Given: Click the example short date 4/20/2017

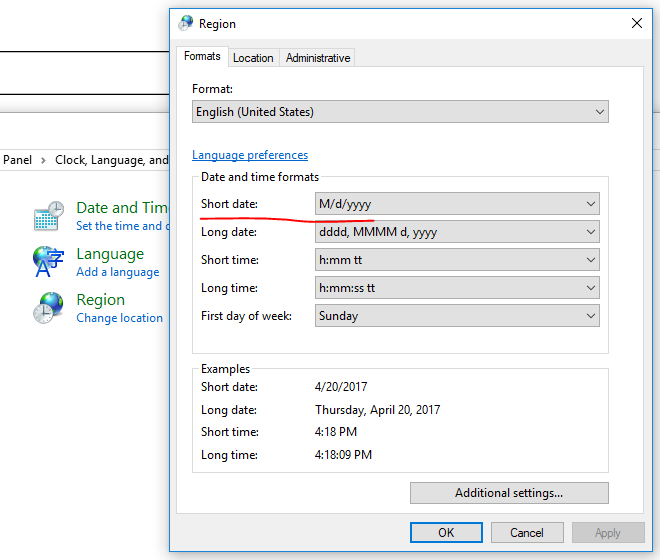Looking at the screenshot, I should click(341, 387).
